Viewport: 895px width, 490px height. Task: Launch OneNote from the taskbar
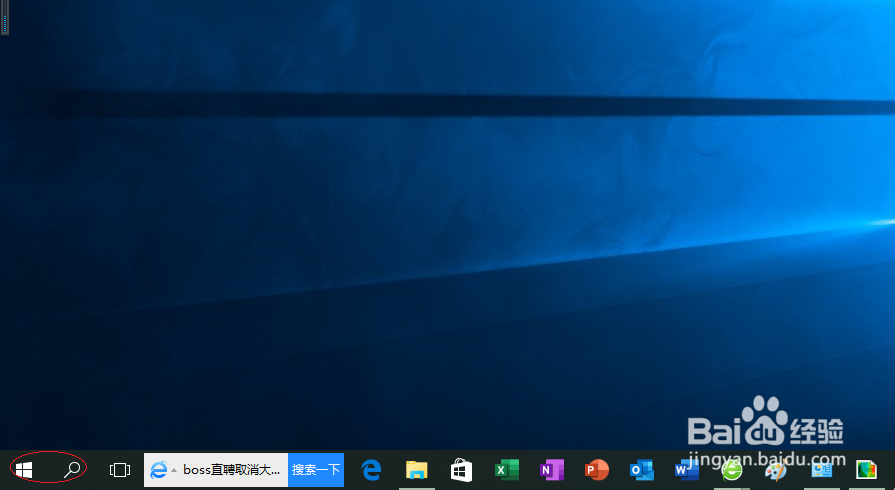click(551, 470)
